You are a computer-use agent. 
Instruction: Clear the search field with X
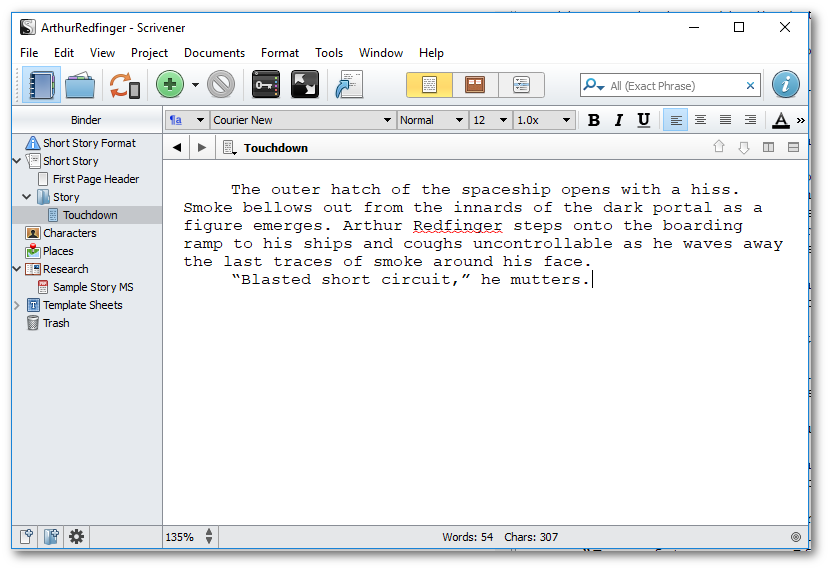tap(750, 86)
